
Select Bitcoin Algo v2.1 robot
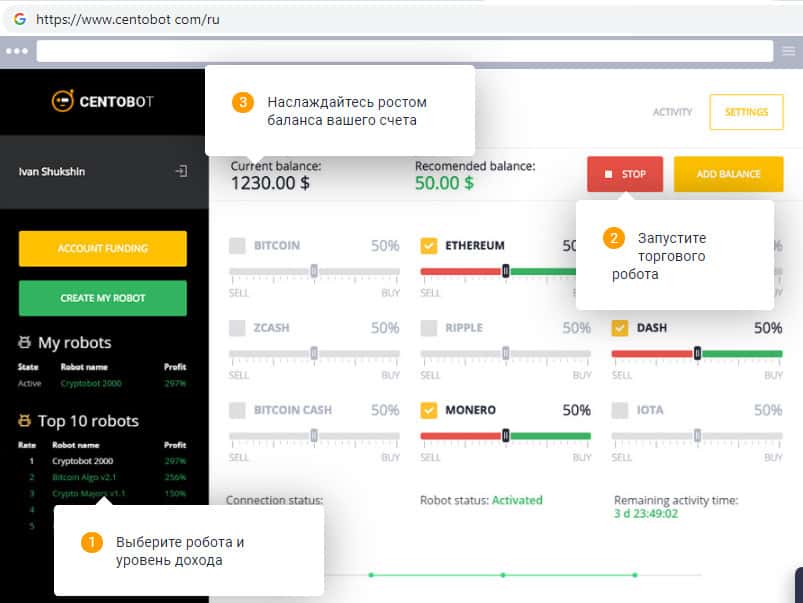84,477
